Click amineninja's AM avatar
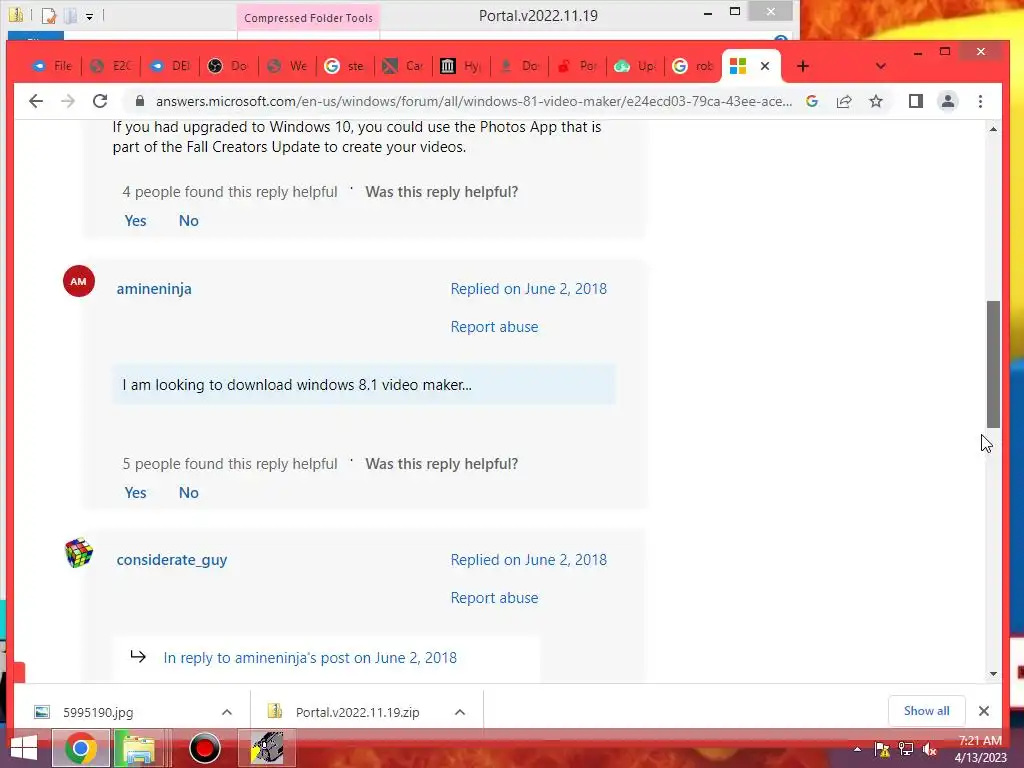The image size is (1024, 768). tap(79, 281)
